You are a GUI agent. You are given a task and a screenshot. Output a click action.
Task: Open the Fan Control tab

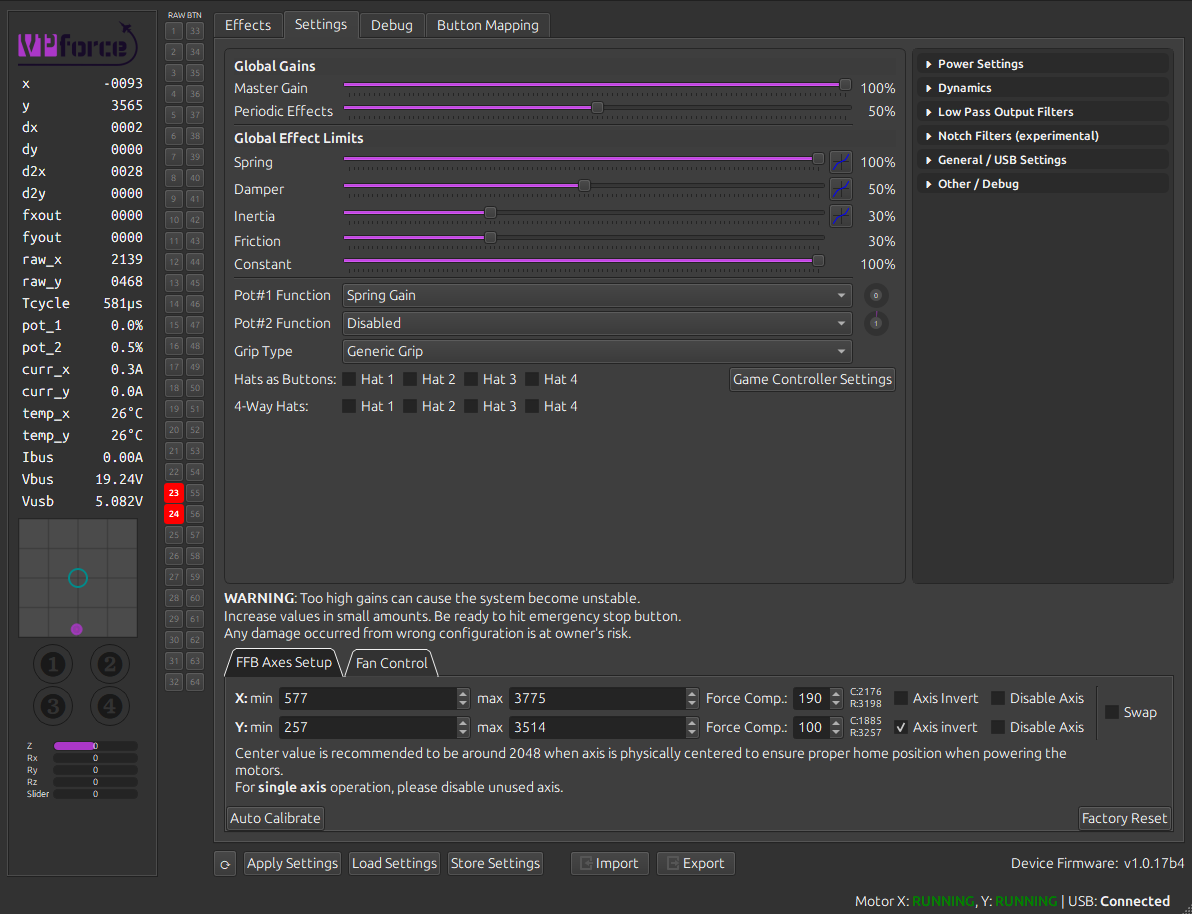pos(391,663)
